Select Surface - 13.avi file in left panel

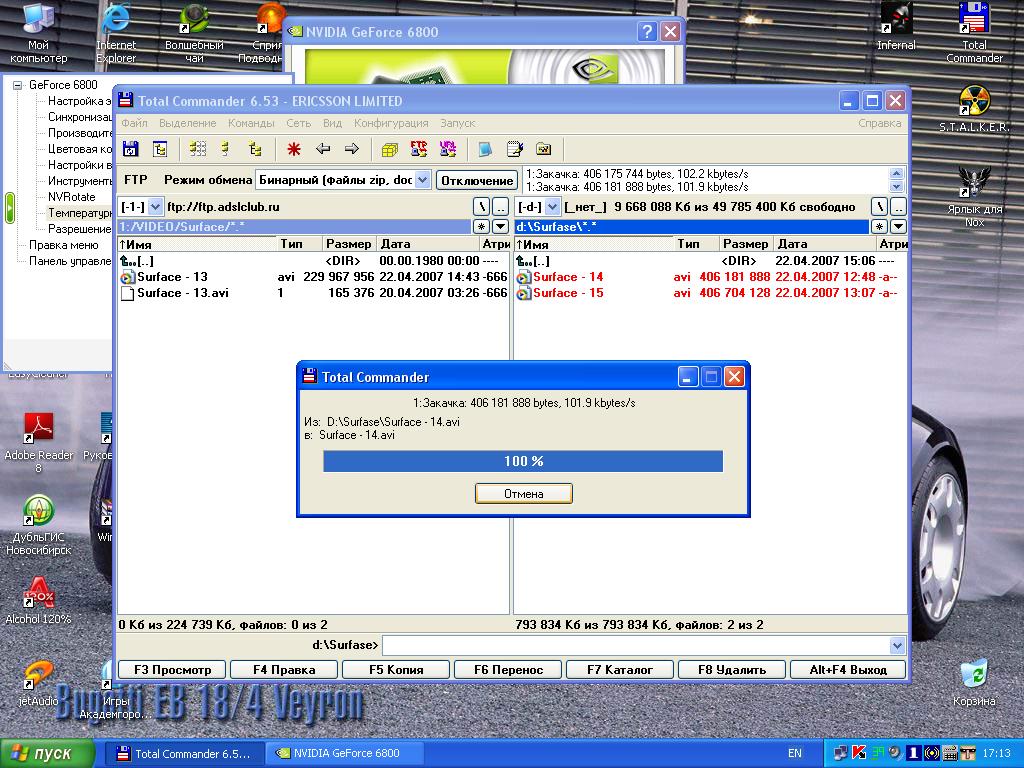(x=313, y=293)
